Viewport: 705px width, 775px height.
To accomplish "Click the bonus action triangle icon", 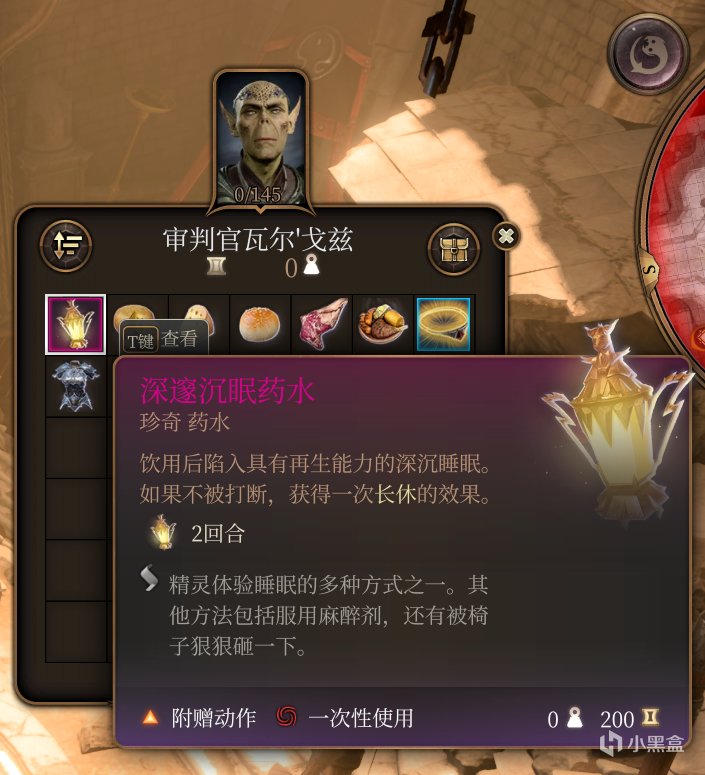I will (150, 718).
